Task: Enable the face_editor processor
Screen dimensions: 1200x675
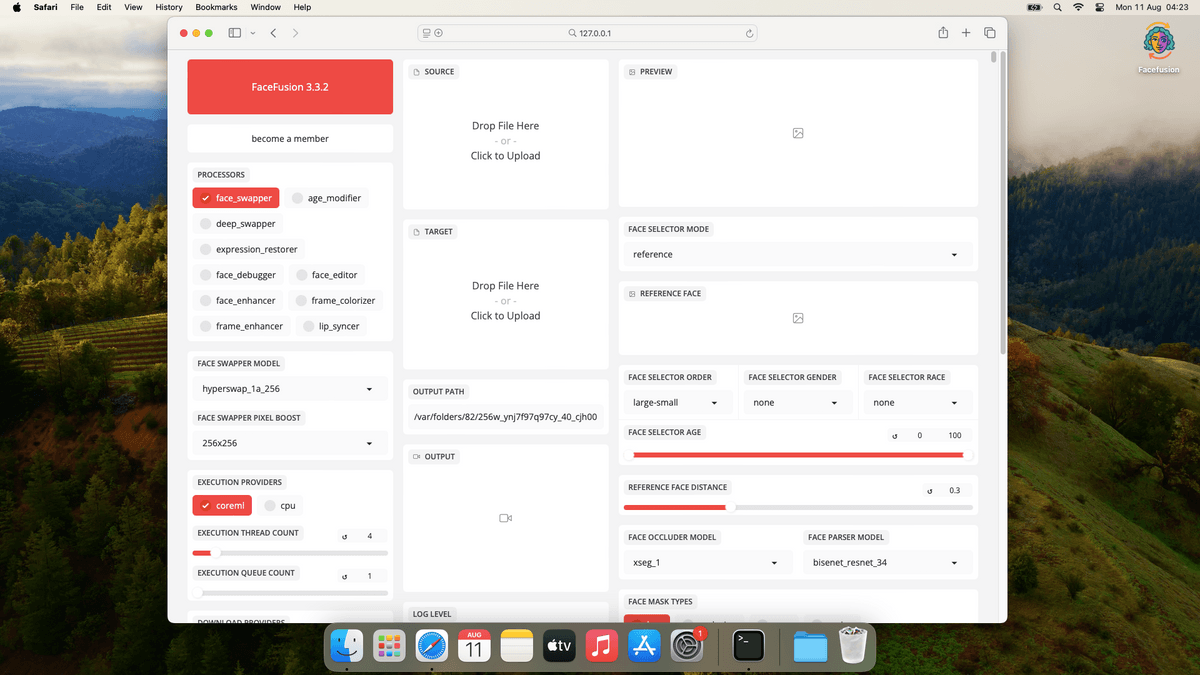Action: click(x=326, y=275)
